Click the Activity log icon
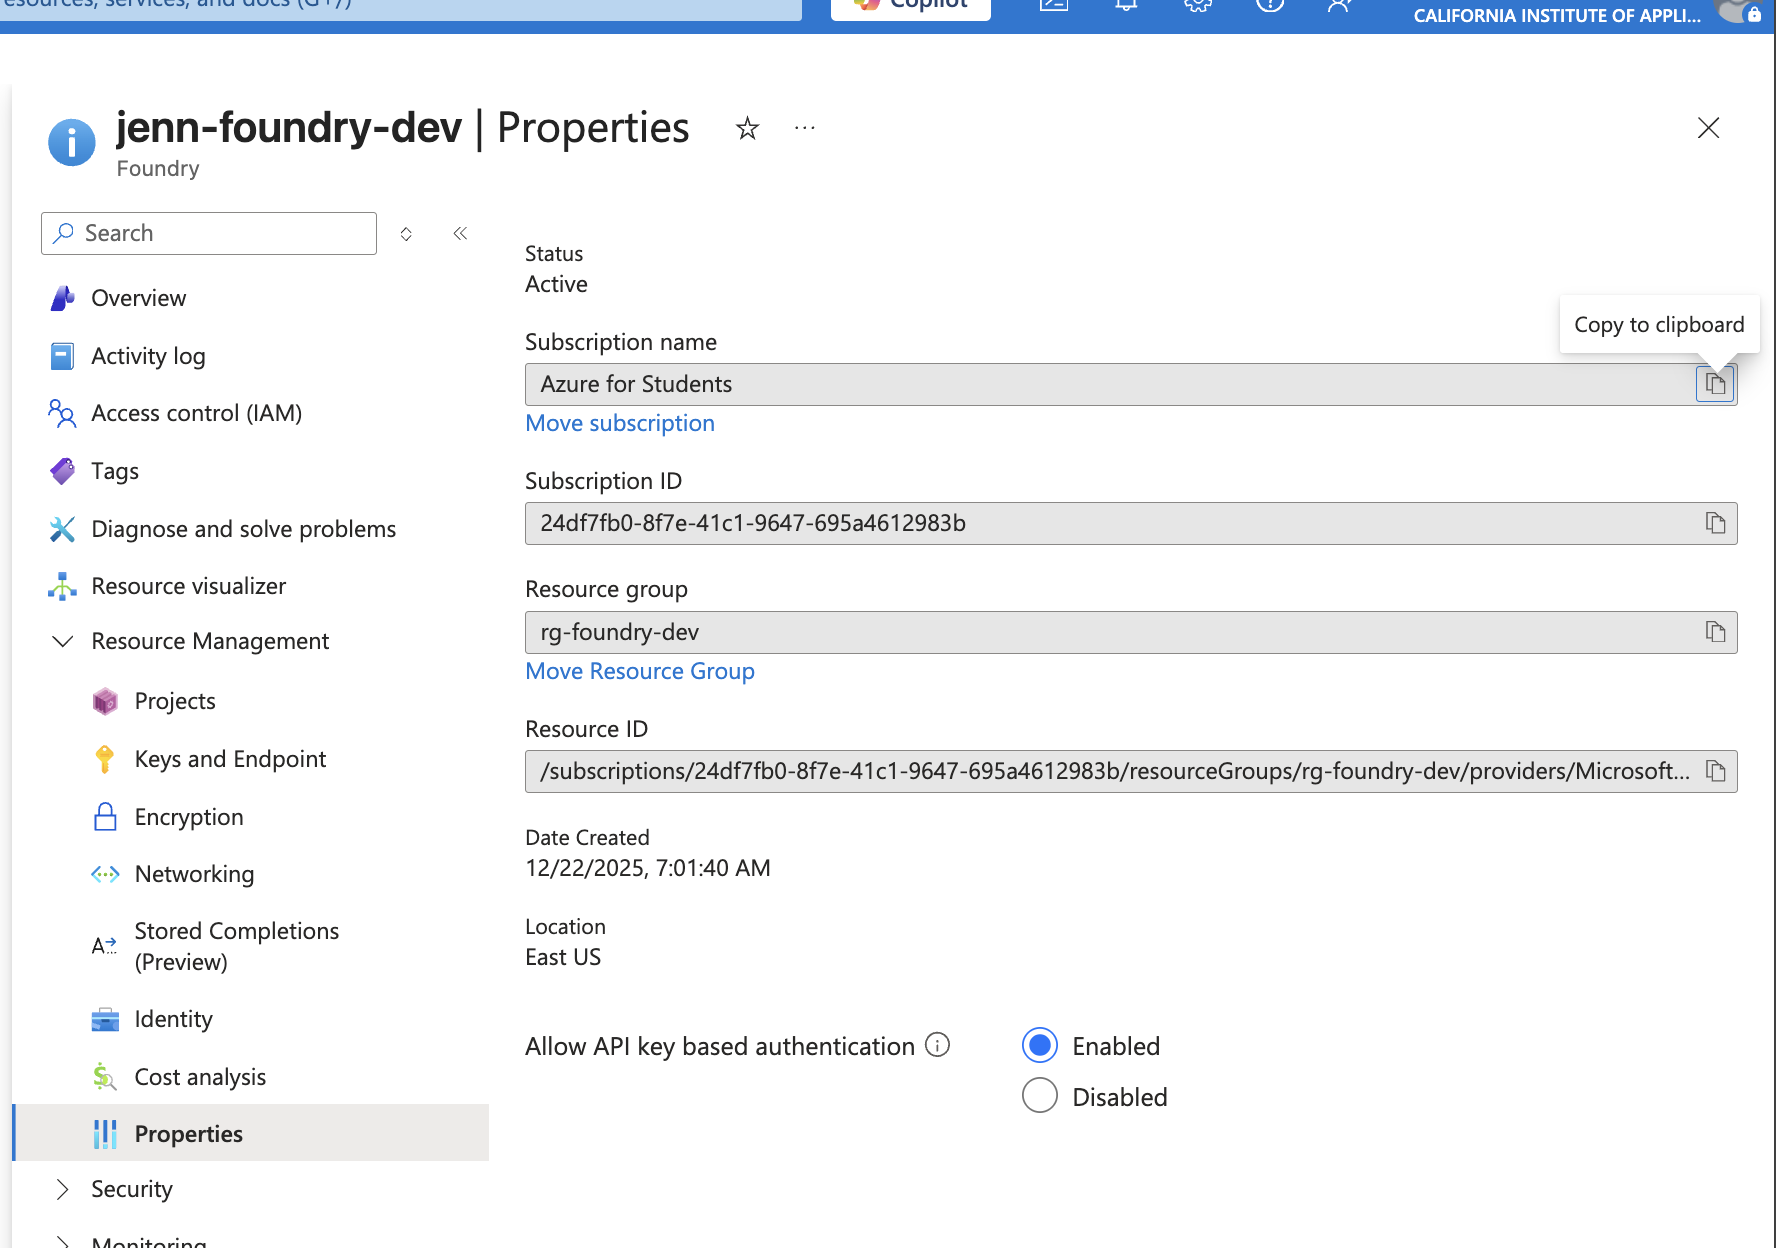 point(62,356)
